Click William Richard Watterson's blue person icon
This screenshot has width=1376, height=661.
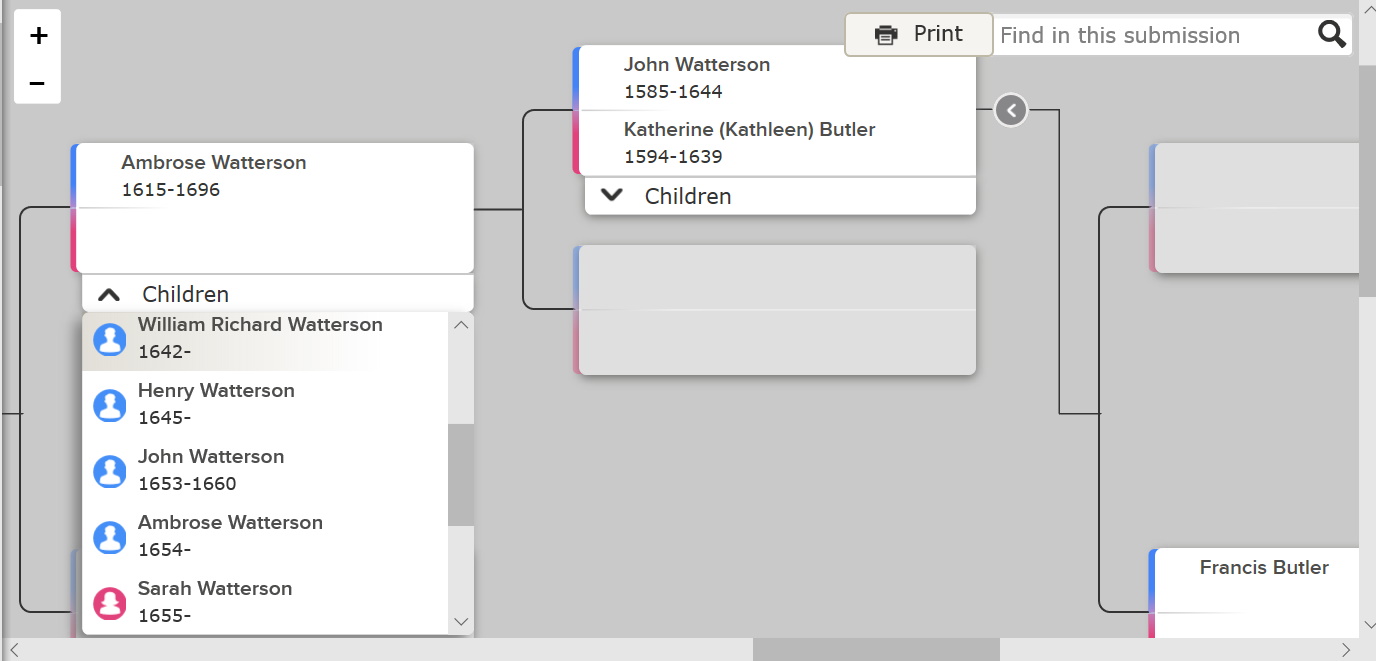(109, 339)
